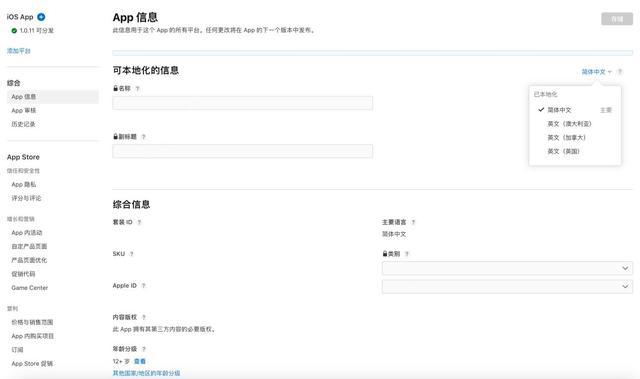Open the 简体中文 localization dropdown
640x379 pixels.
[596, 72]
